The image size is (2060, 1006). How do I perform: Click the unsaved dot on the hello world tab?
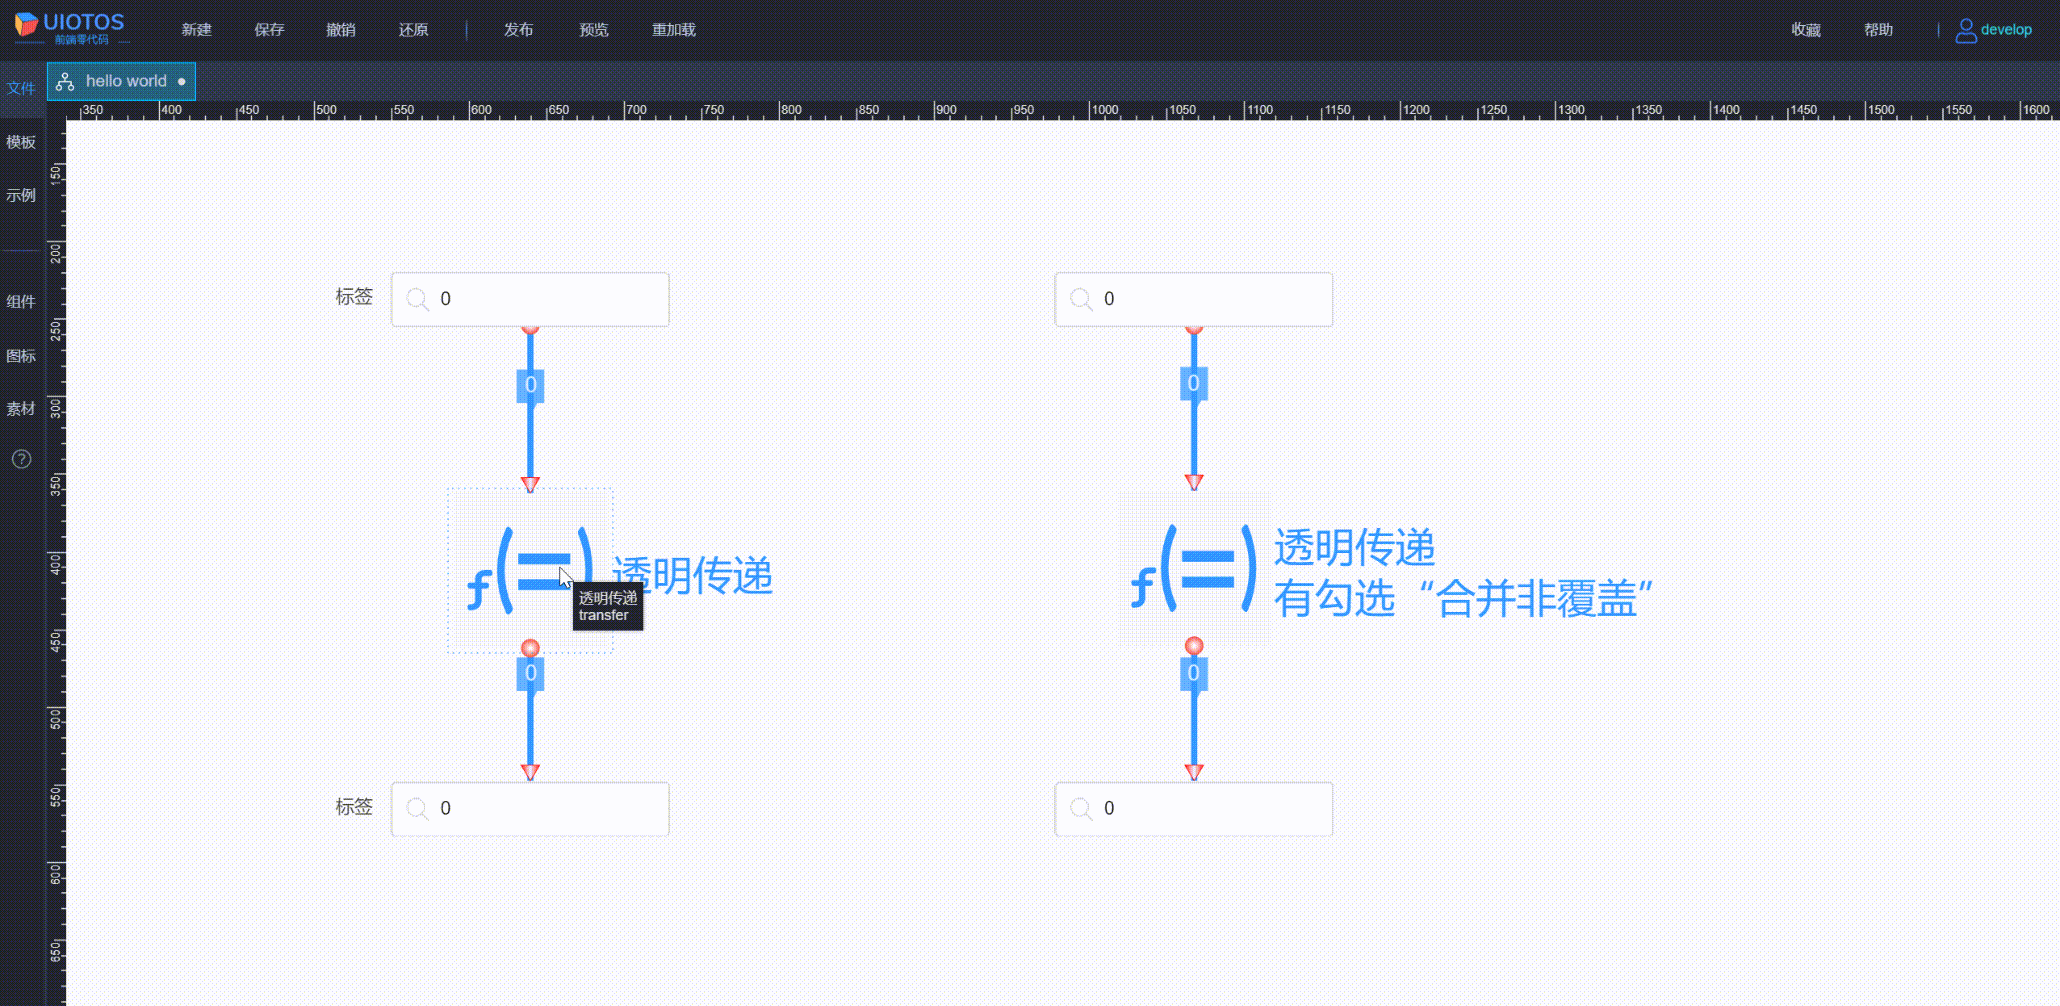coord(181,82)
